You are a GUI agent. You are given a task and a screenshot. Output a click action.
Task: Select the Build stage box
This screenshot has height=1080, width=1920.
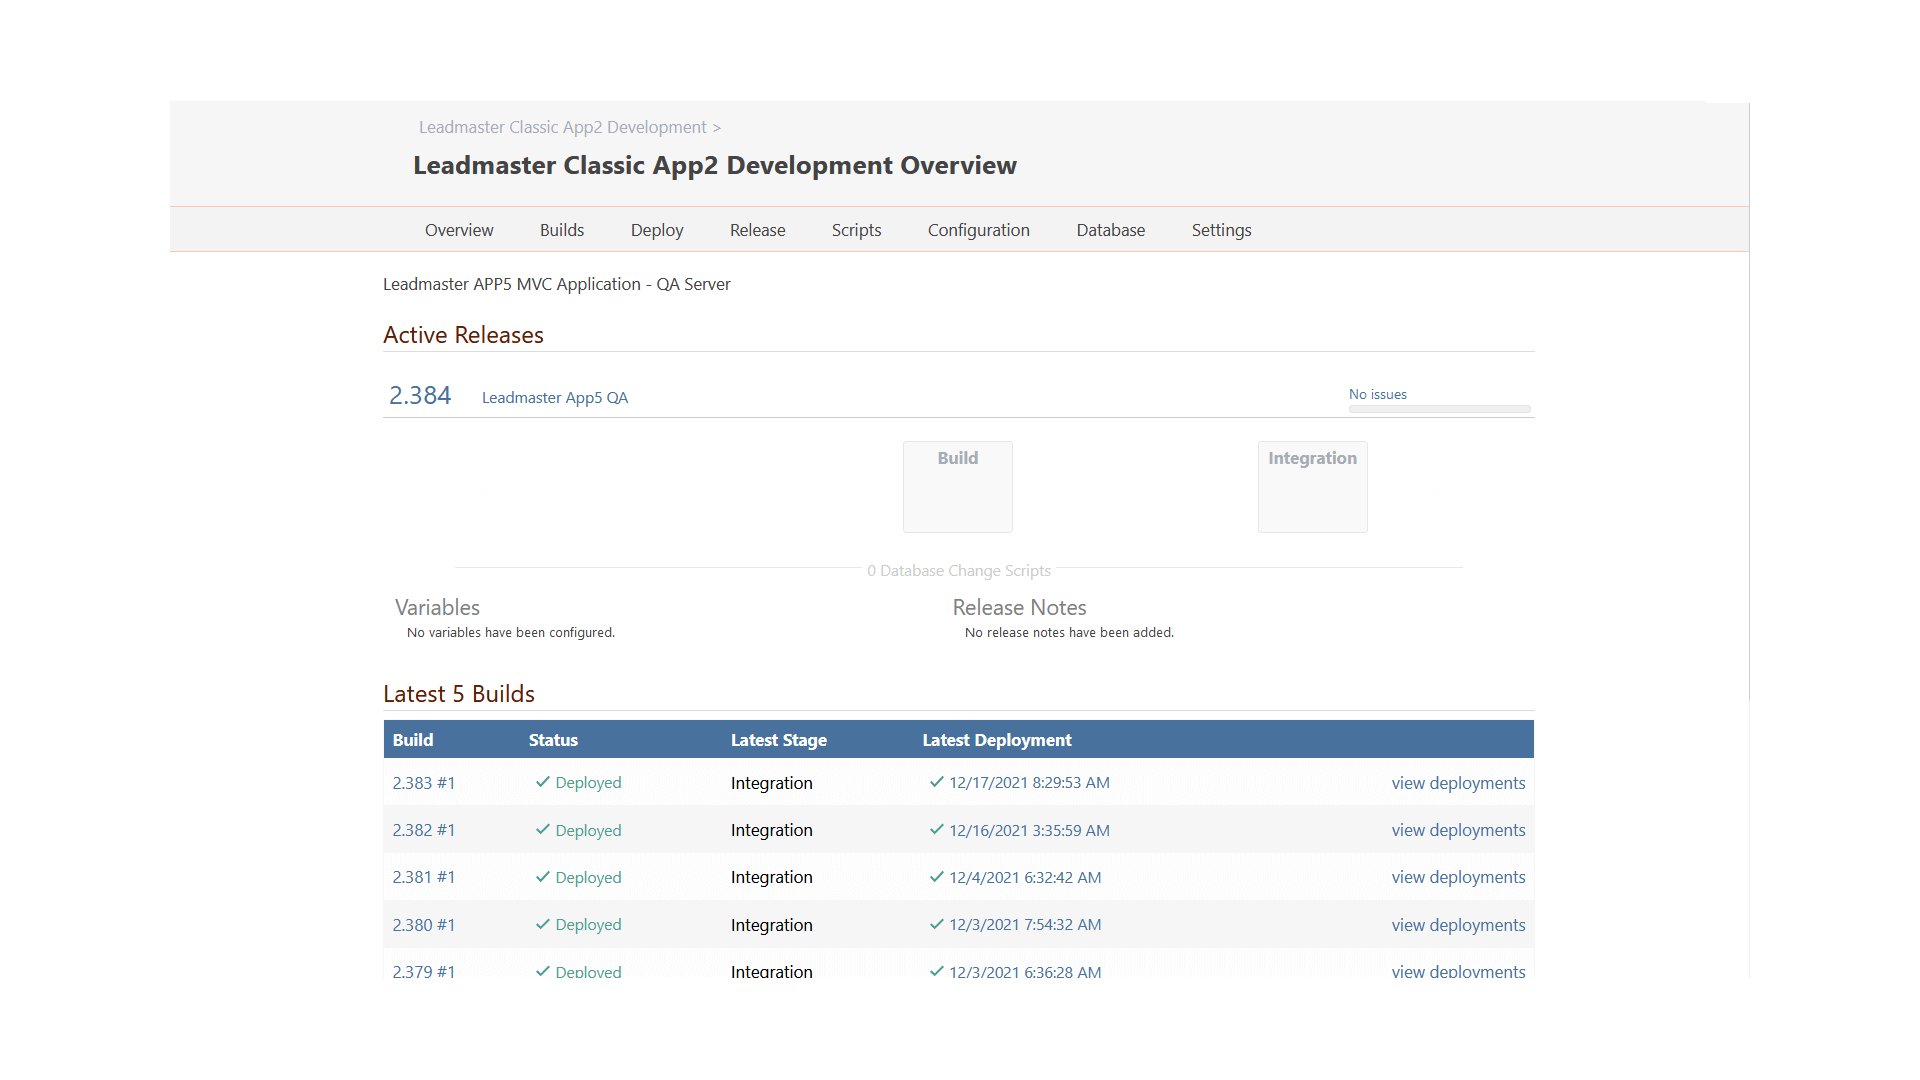point(958,487)
